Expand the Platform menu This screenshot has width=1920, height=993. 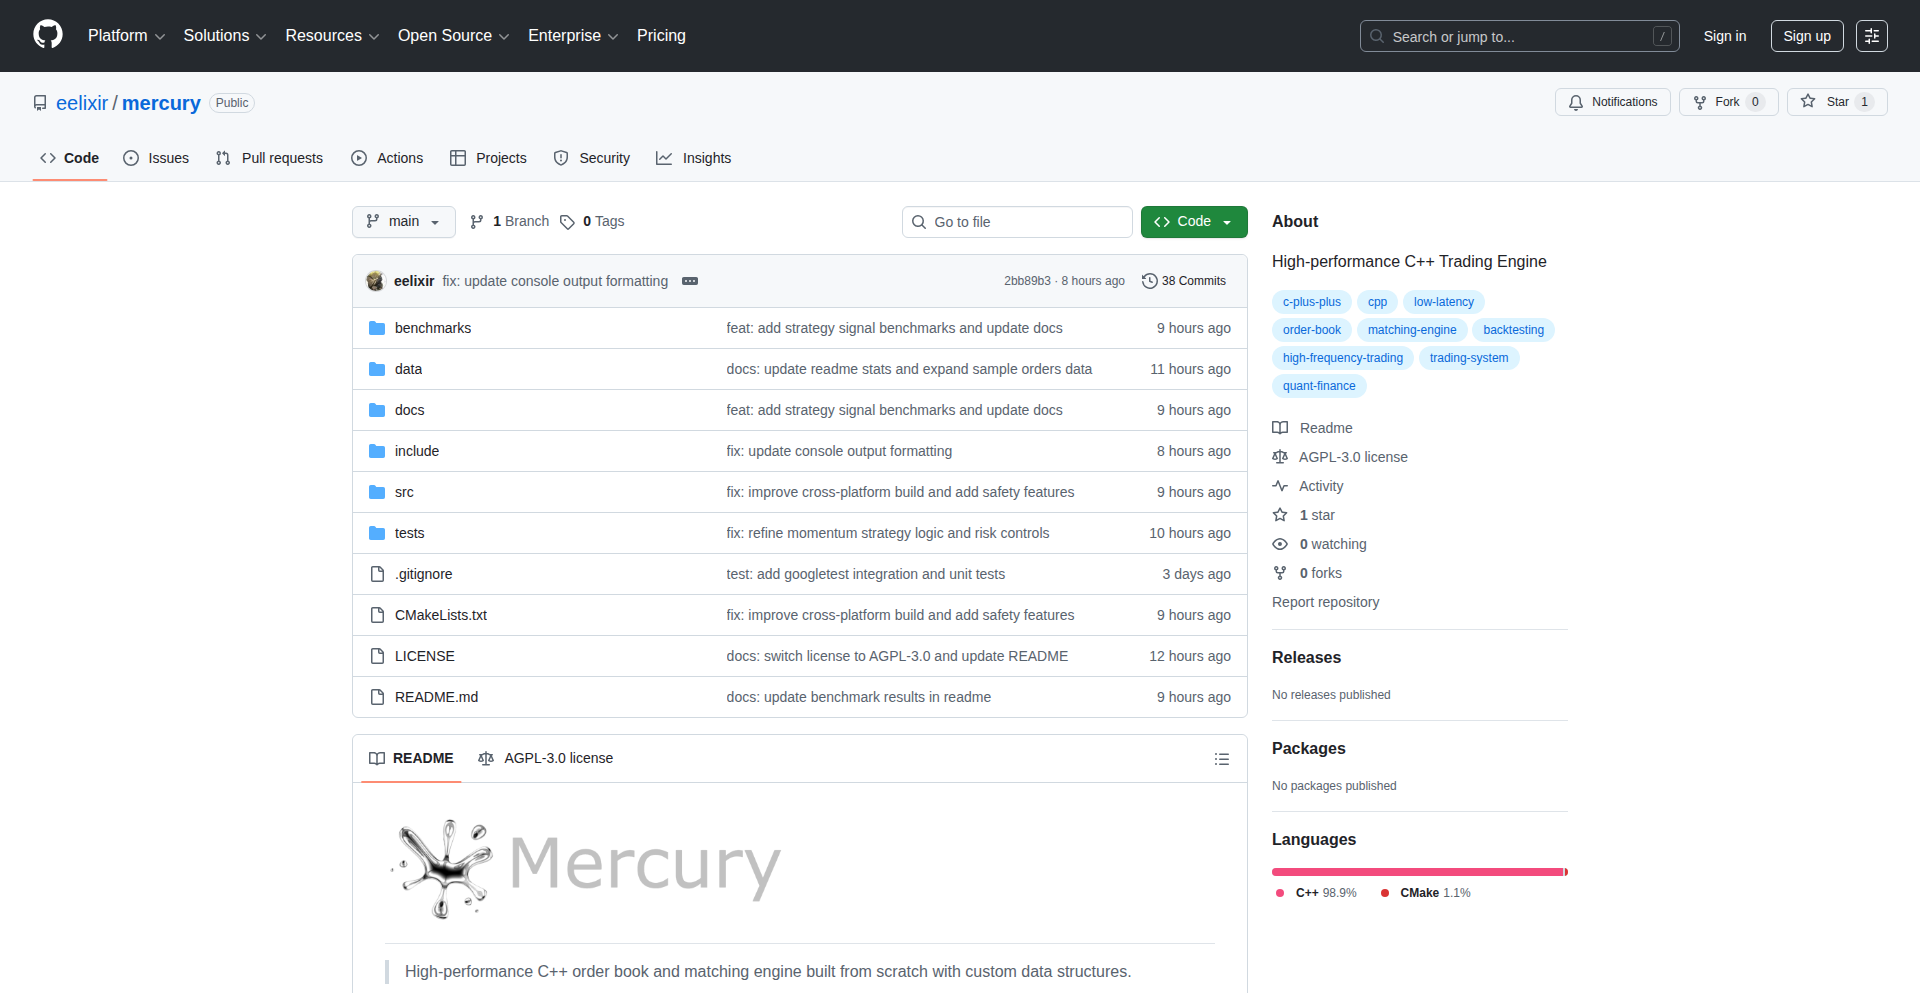126,36
